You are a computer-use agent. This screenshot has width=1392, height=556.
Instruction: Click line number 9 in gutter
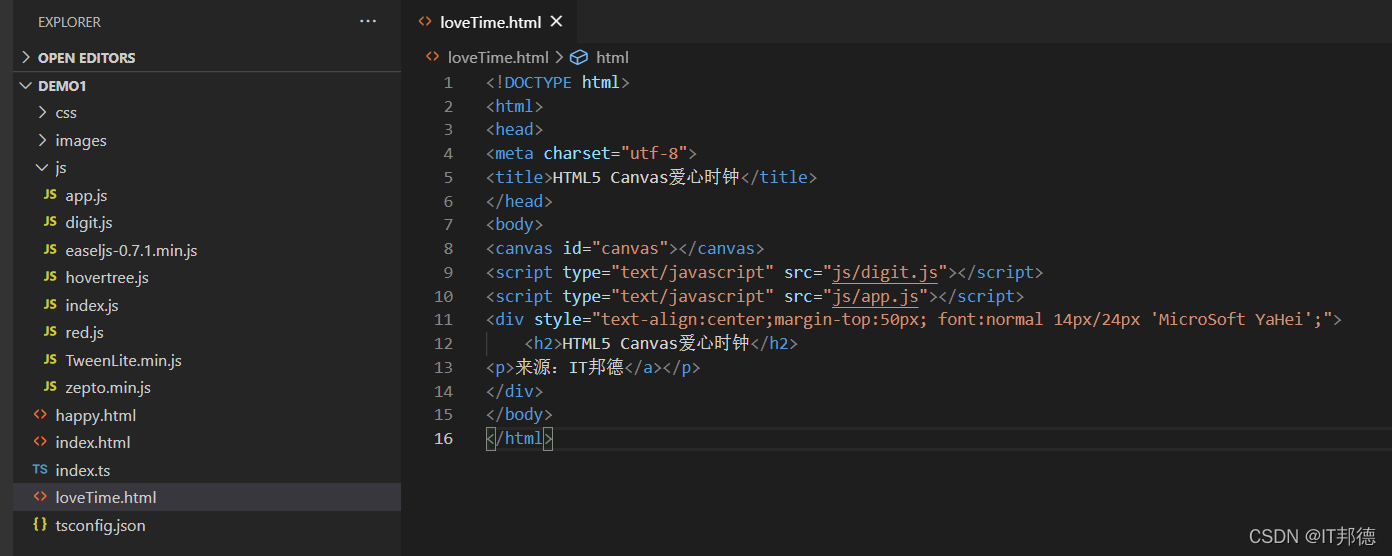(448, 272)
